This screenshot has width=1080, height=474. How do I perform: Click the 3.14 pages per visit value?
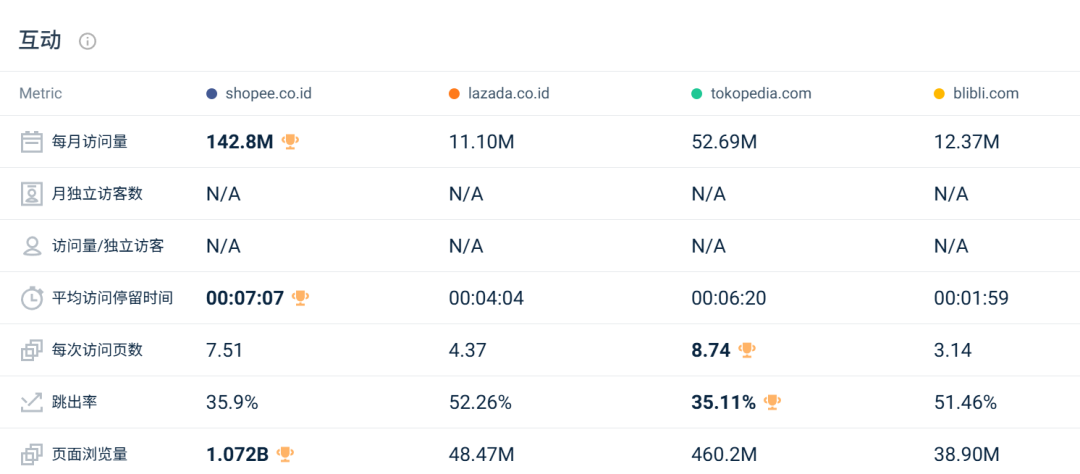click(x=953, y=351)
